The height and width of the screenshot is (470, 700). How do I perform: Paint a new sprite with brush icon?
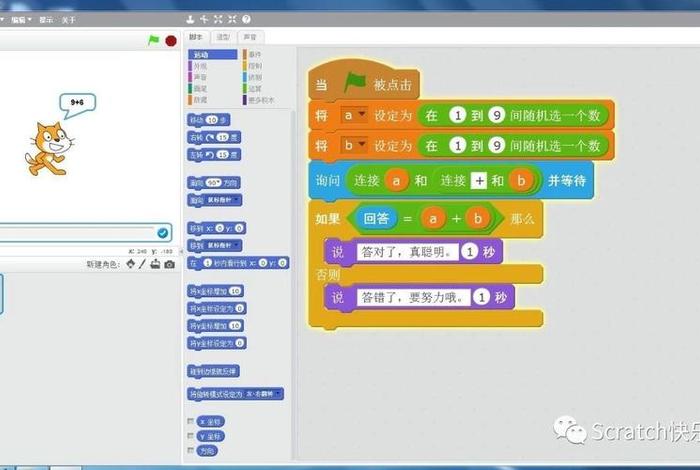point(143,264)
